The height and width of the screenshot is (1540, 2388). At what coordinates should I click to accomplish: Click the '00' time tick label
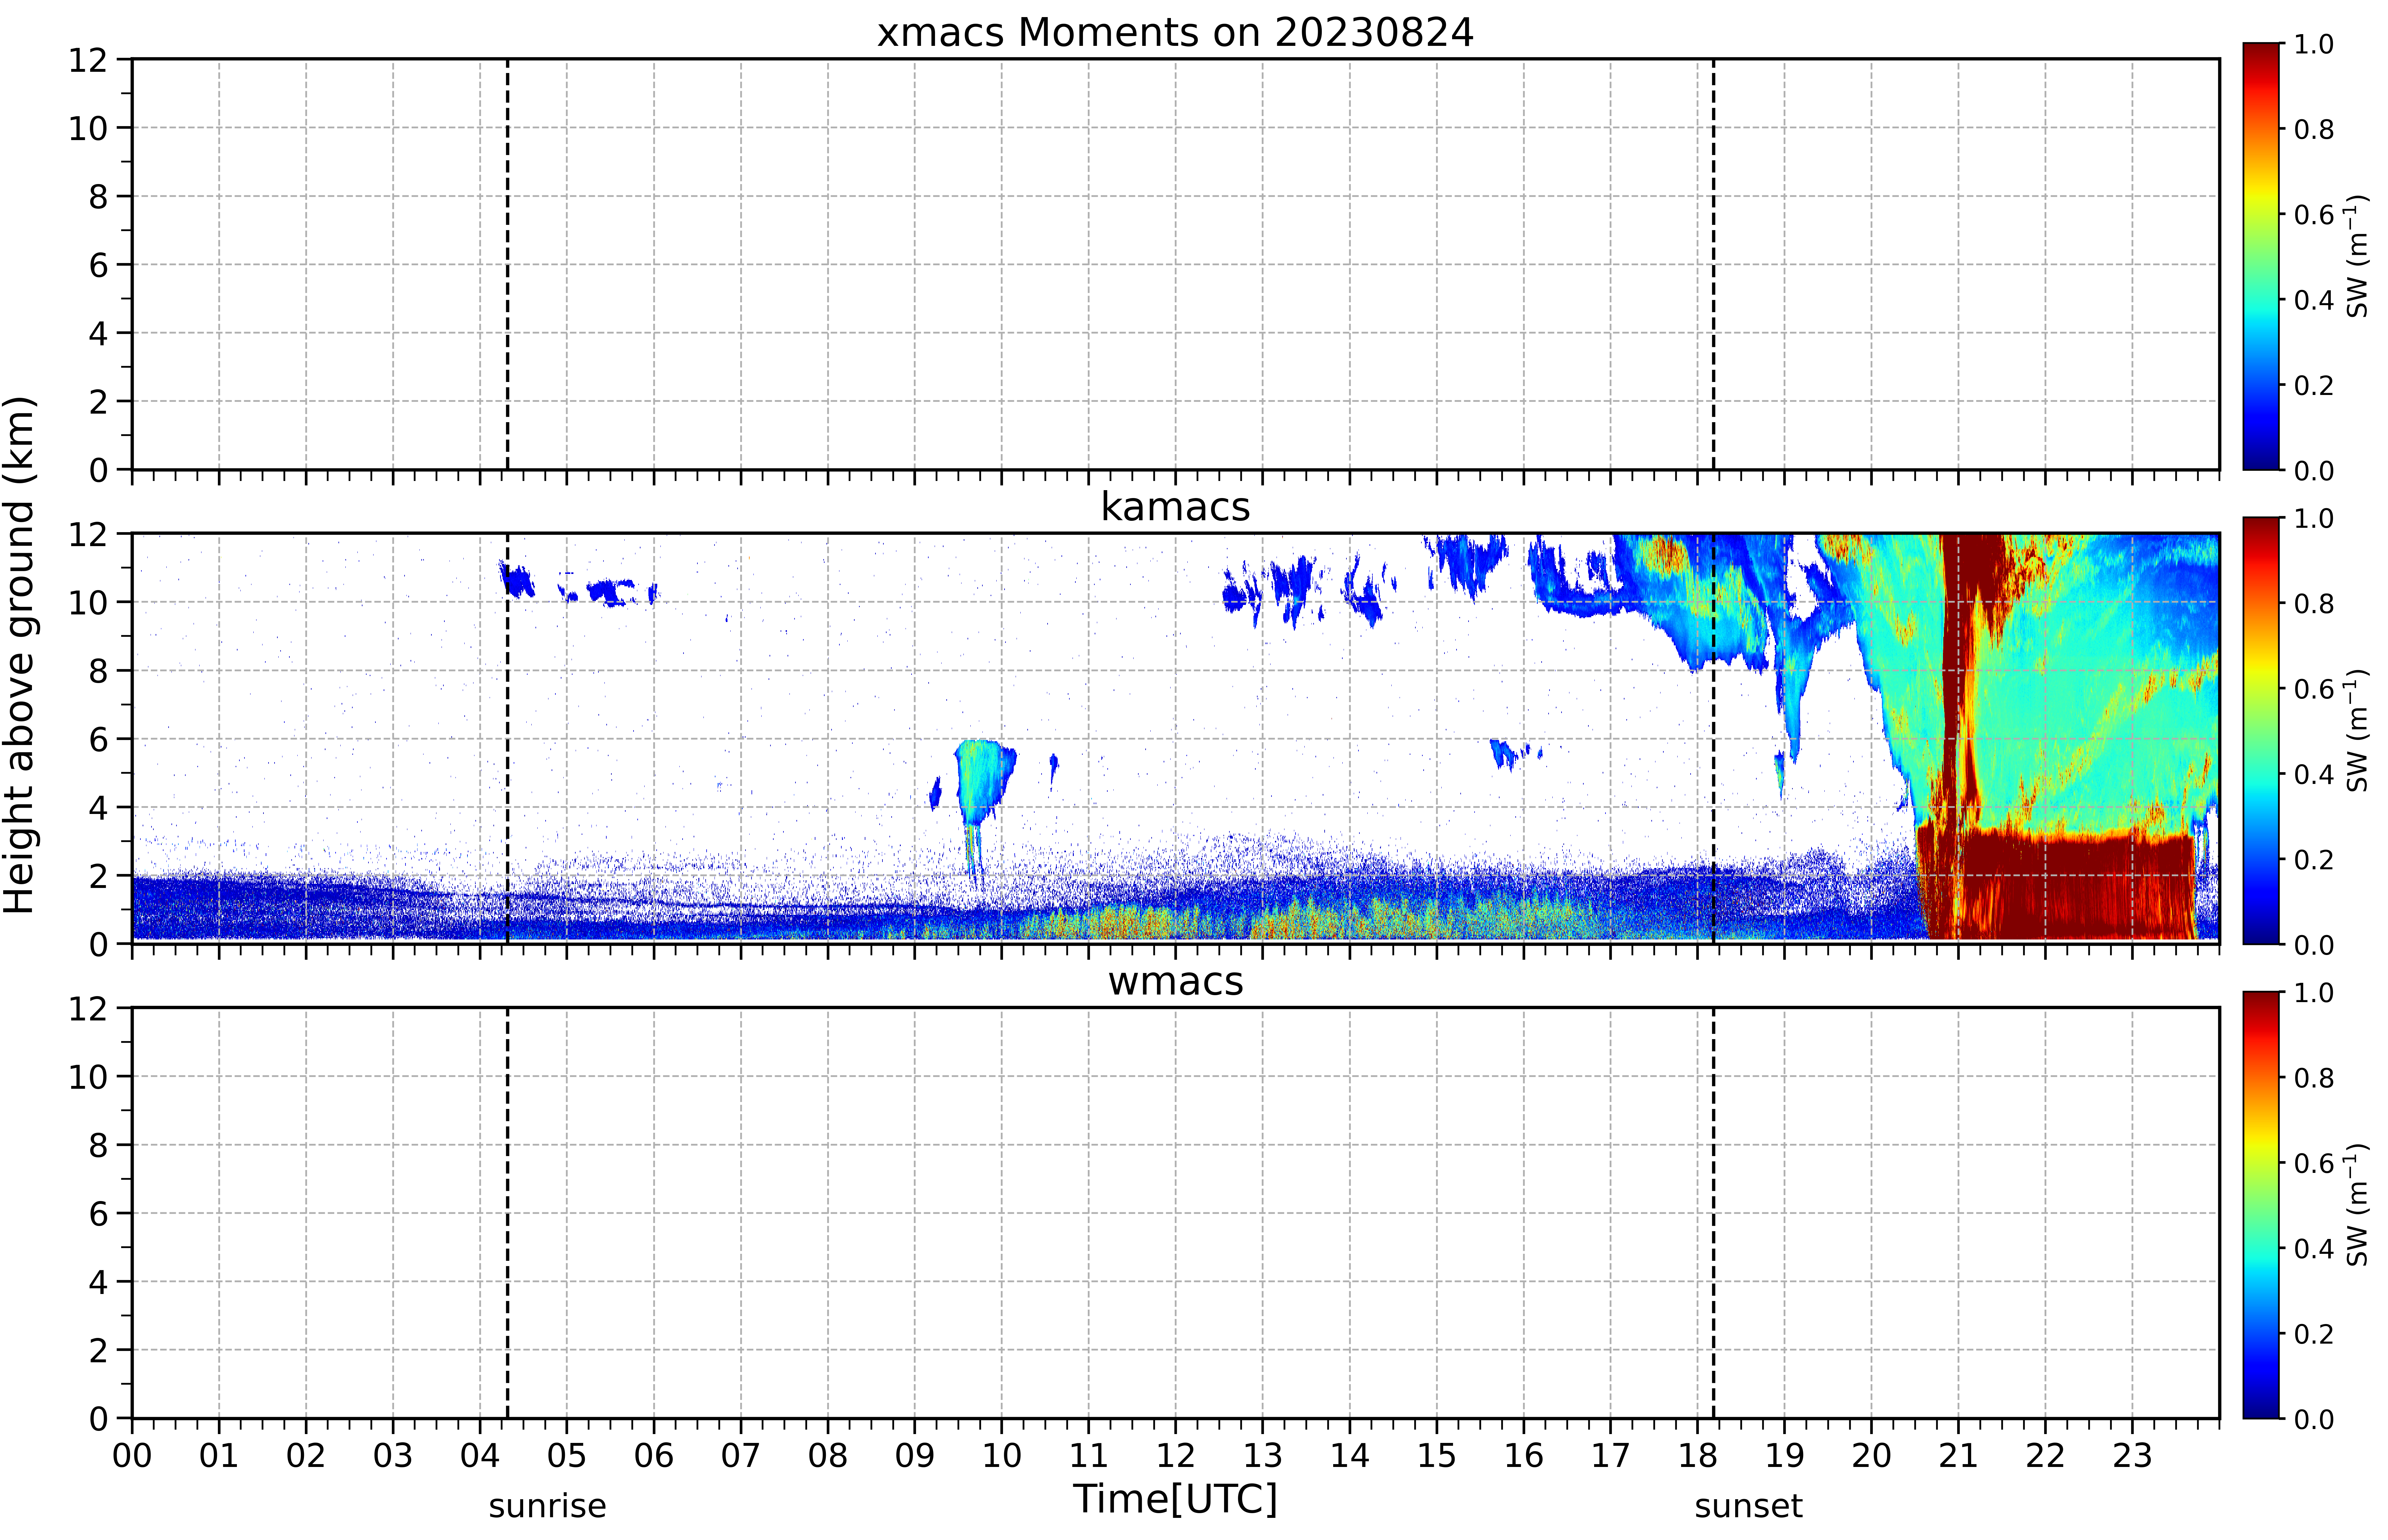[132, 1456]
